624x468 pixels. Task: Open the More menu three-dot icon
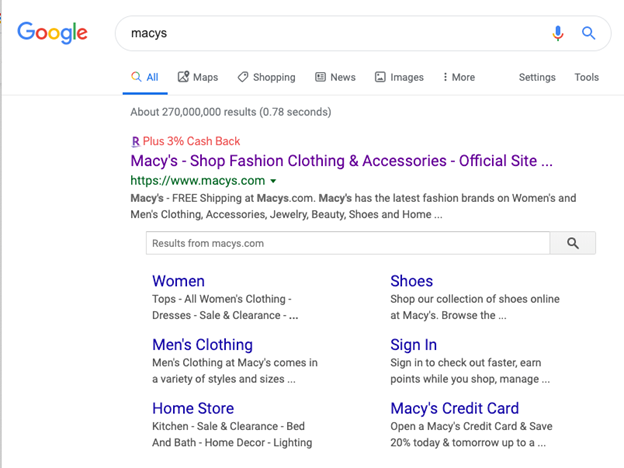(x=445, y=77)
